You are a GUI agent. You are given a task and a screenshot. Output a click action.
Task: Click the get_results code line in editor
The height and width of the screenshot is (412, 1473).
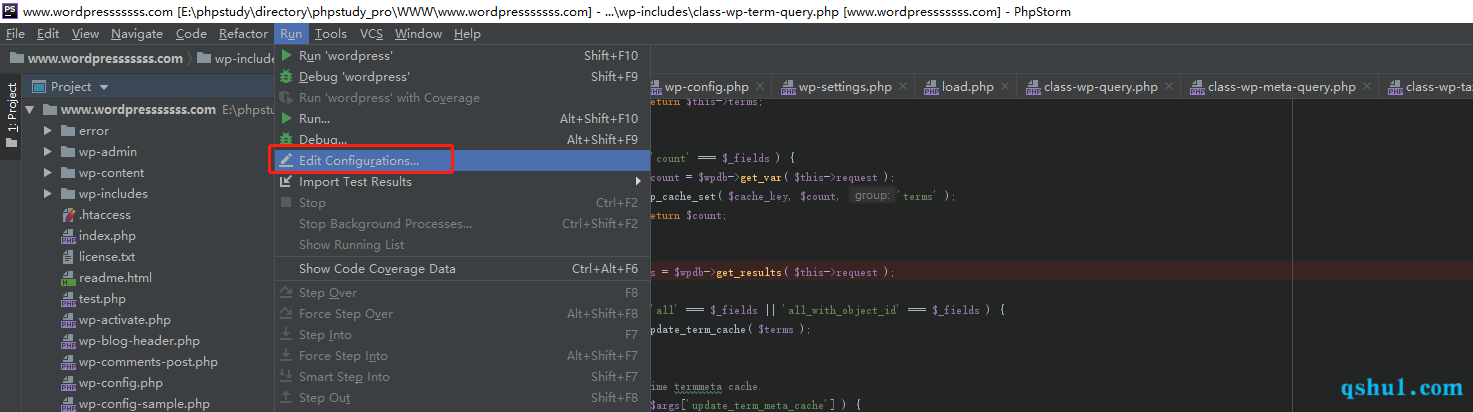pyautogui.click(x=772, y=272)
